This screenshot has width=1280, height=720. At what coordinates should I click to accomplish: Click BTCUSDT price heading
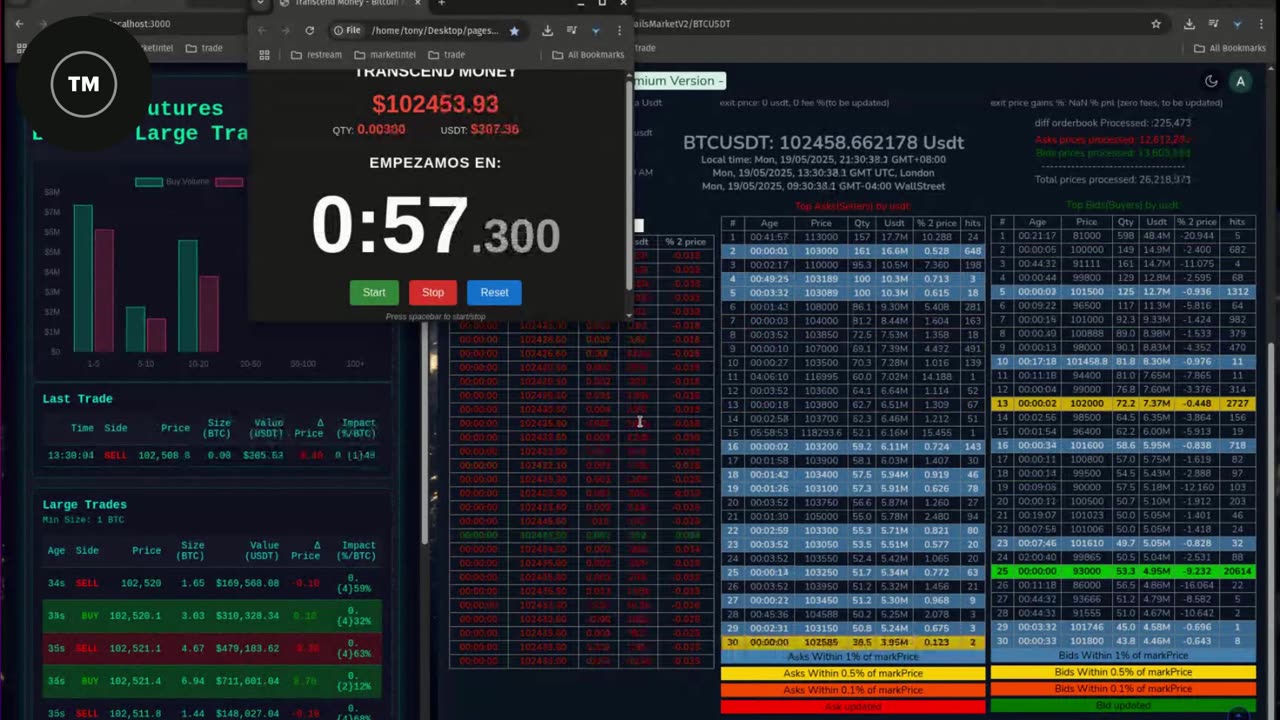823,142
